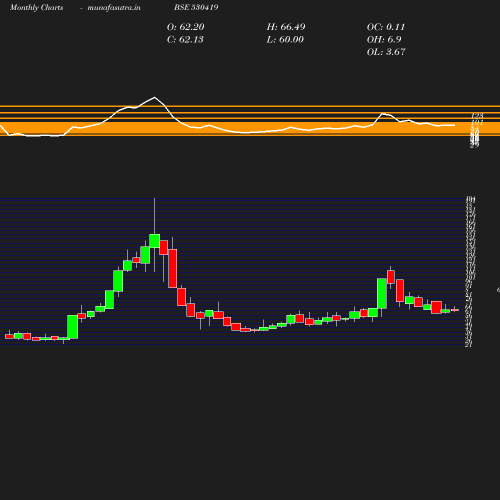Click the 'BSE 530419' symbol label
This screenshot has width=500, height=500.
coord(196,7)
